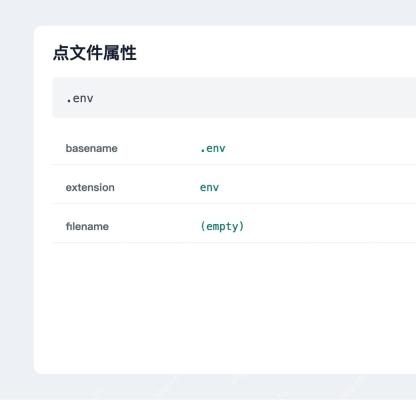This screenshot has width=416, height=416.
Task: Click the filename value '(empty)'
Action: point(222,226)
